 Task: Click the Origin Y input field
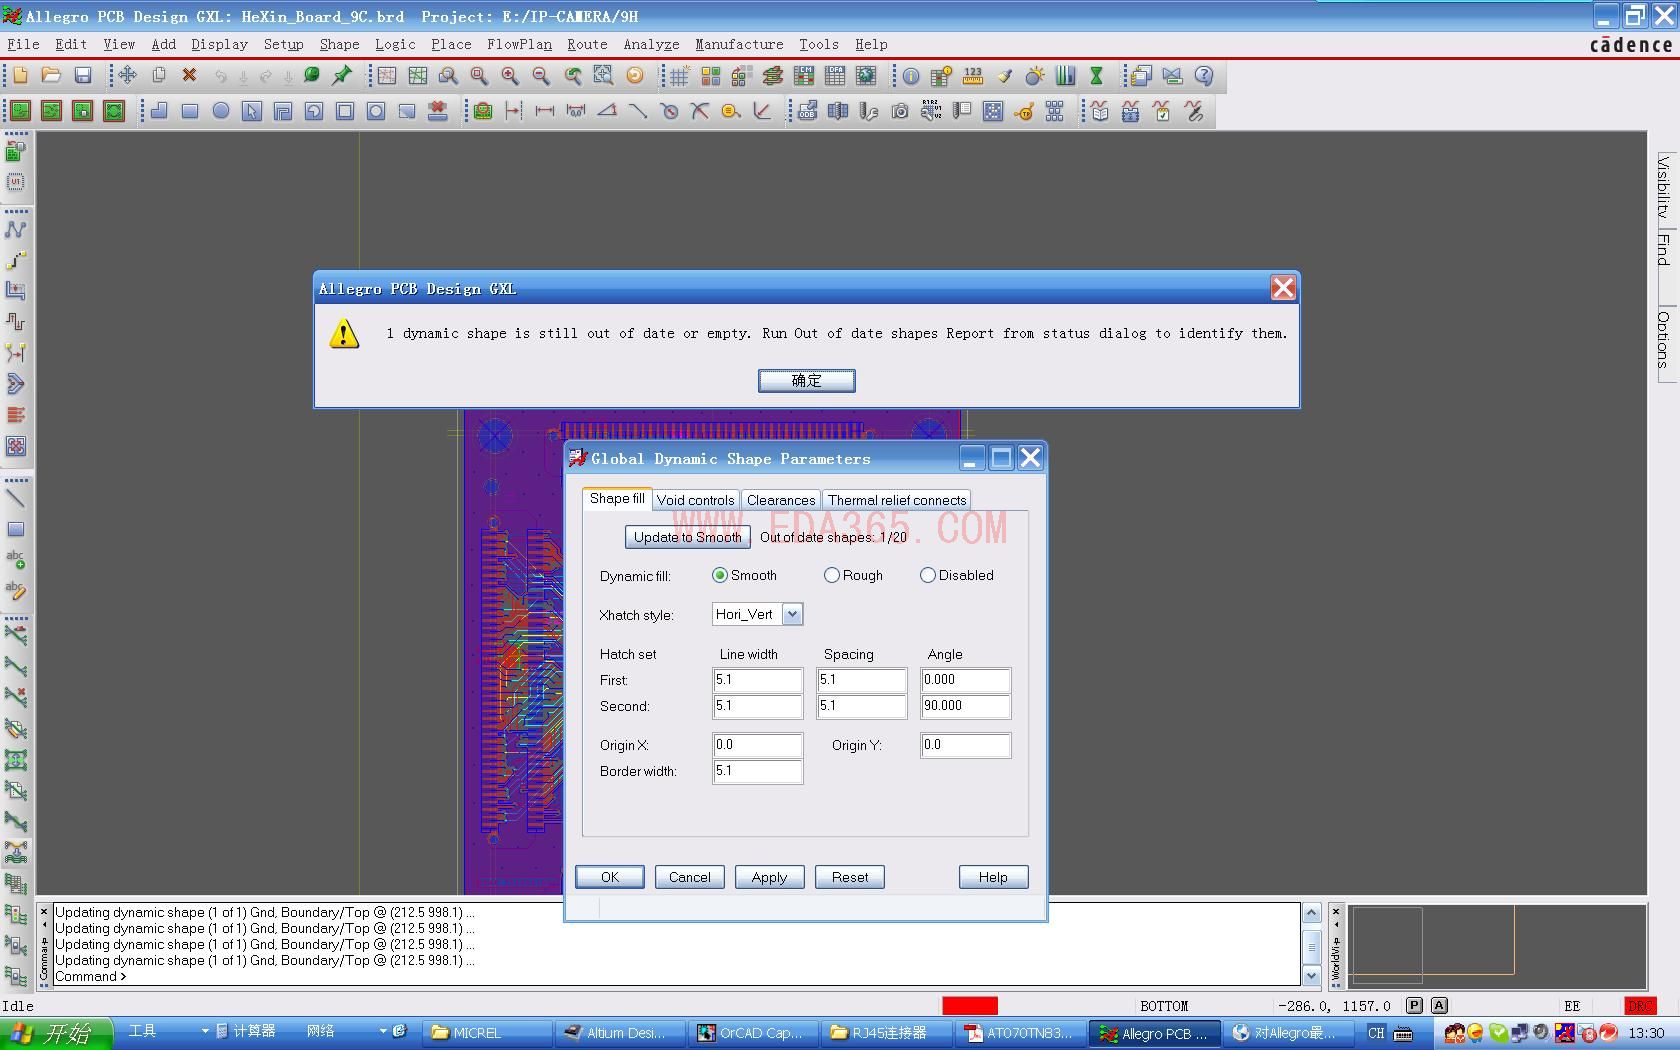point(966,745)
